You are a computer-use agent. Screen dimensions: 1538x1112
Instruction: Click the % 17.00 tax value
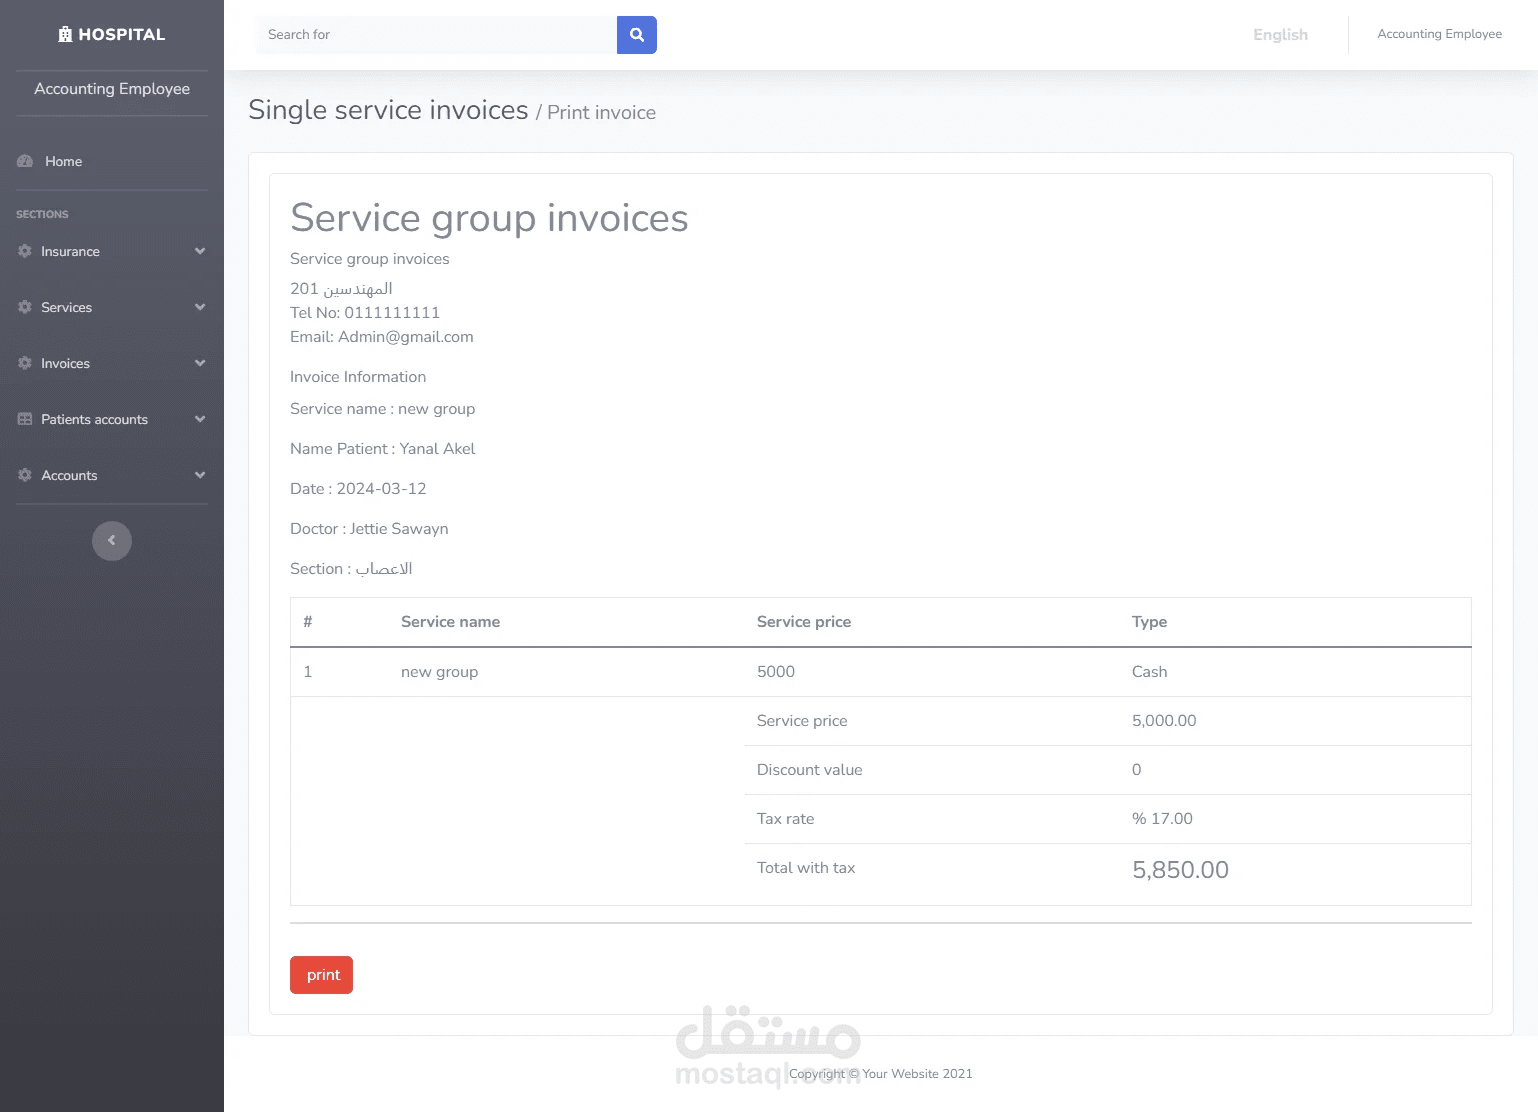[x=1162, y=819]
